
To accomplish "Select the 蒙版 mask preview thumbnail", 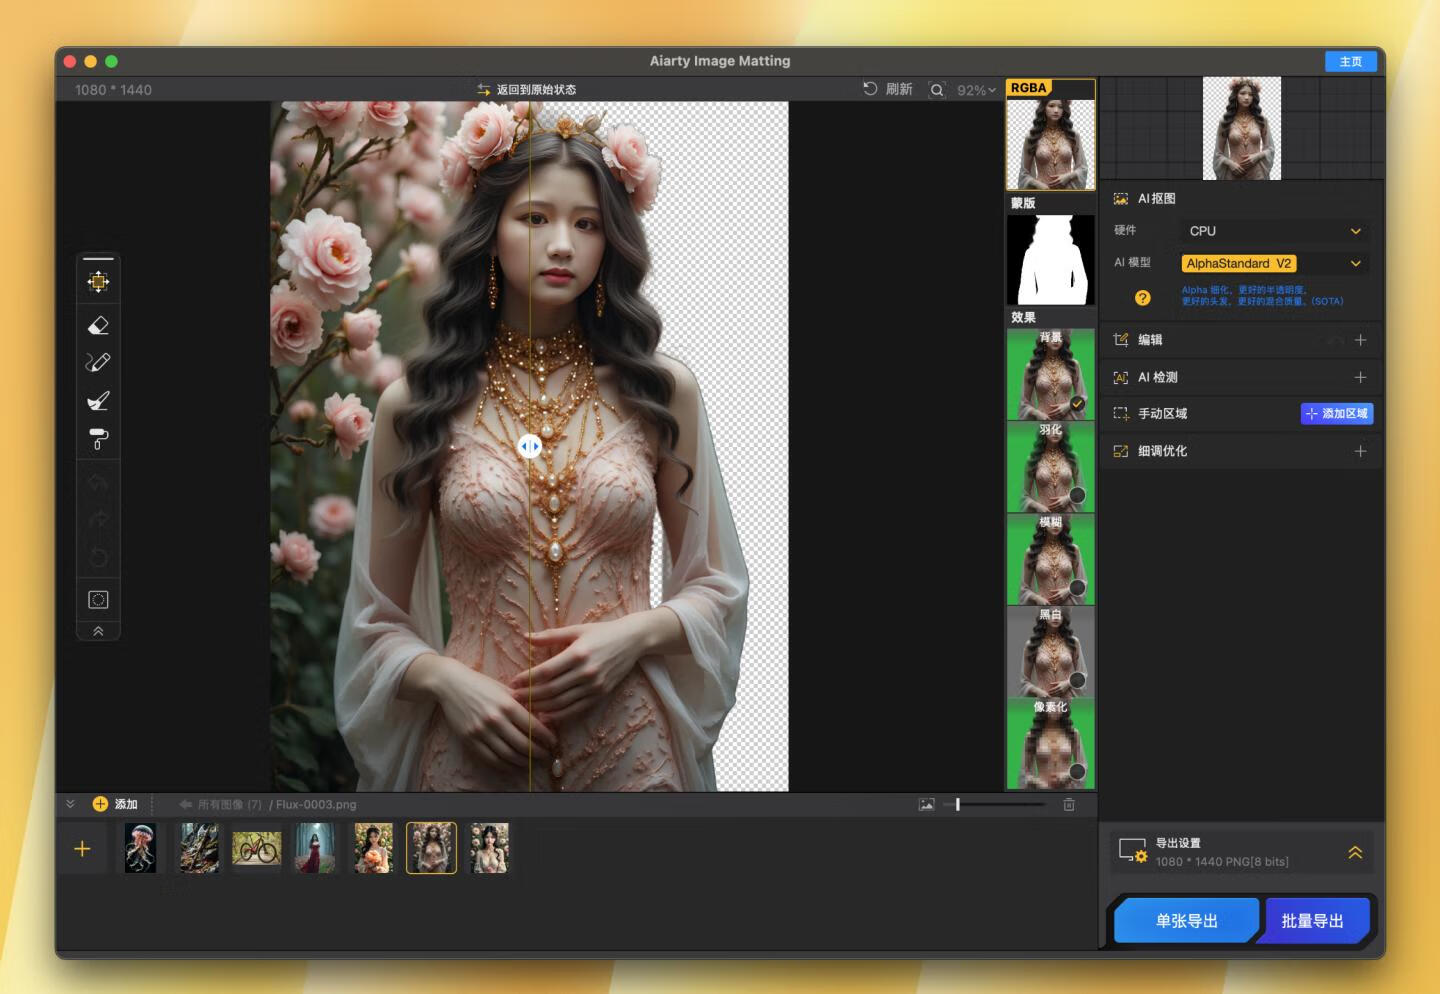I will (x=1050, y=260).
